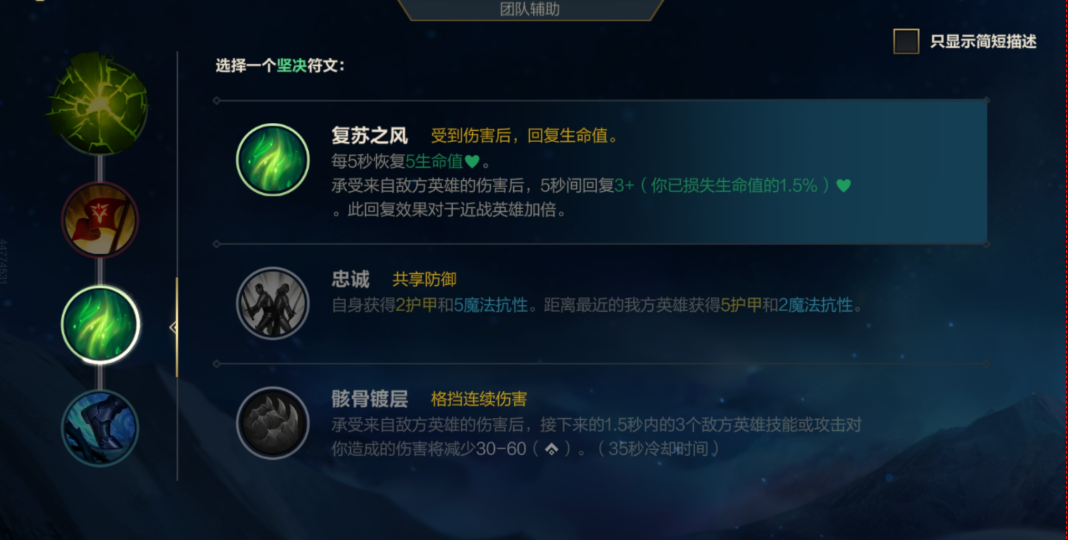This screenshot has width=1068, height=540.
Task: Switch to the 团队辅助 tab
Action: [529, 10]
